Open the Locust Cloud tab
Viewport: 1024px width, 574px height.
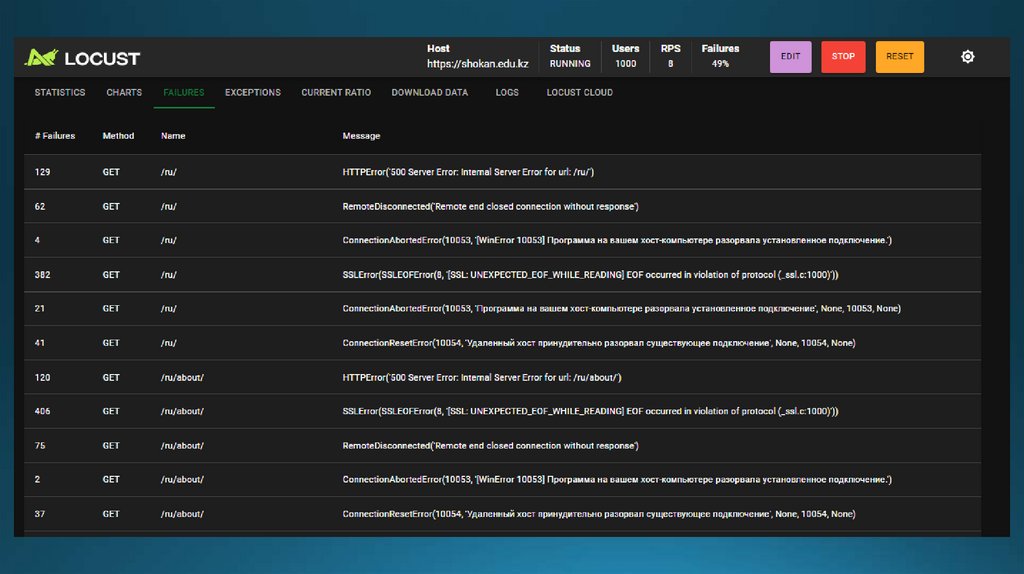coord(579,93)
